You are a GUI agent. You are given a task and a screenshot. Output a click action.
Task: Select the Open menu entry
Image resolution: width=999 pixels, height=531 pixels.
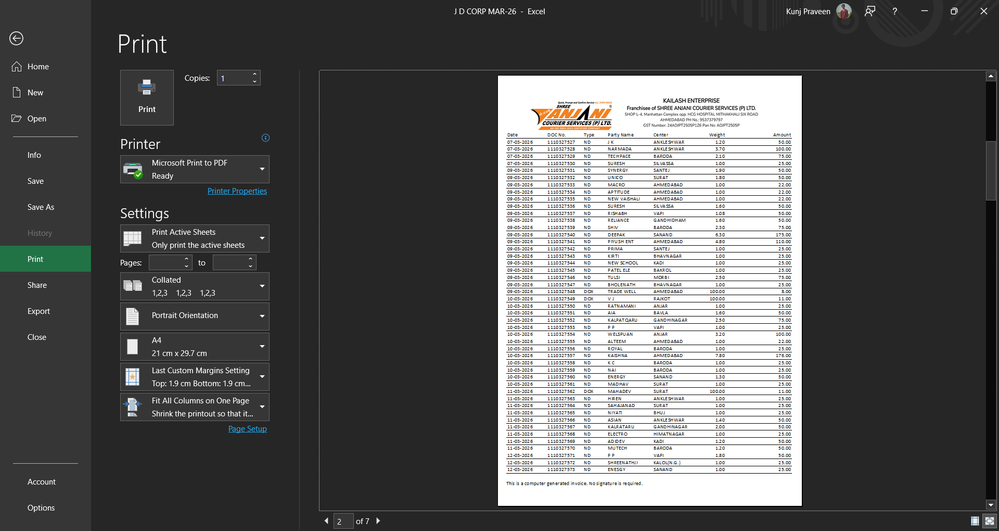[x=45, y=119]
